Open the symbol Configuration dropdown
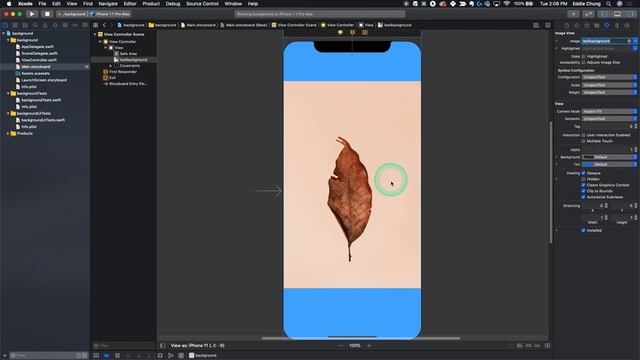The image size is (640, 360). coord(609,77)
